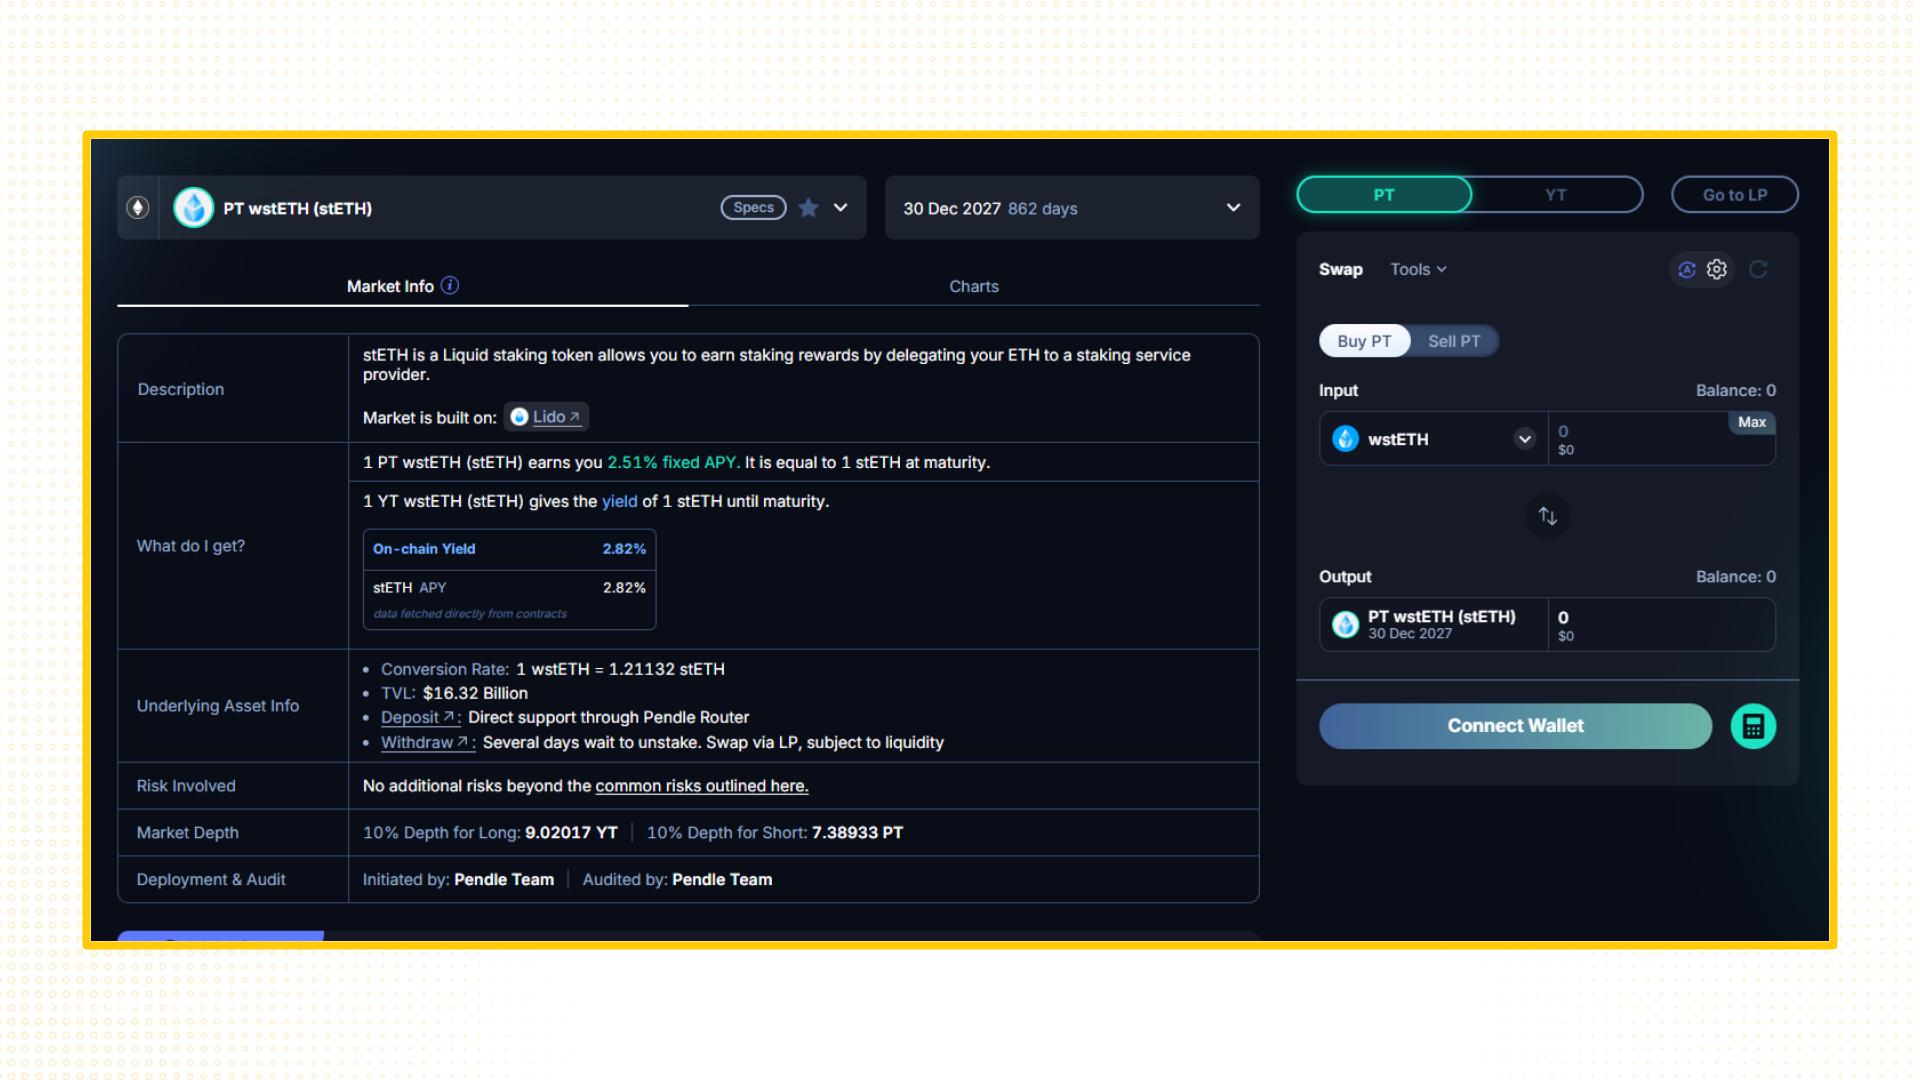The width and height of the screenshot is (1920, 1080).
Task: Click the Max amount button
Action: click(x=1751, y=422)
